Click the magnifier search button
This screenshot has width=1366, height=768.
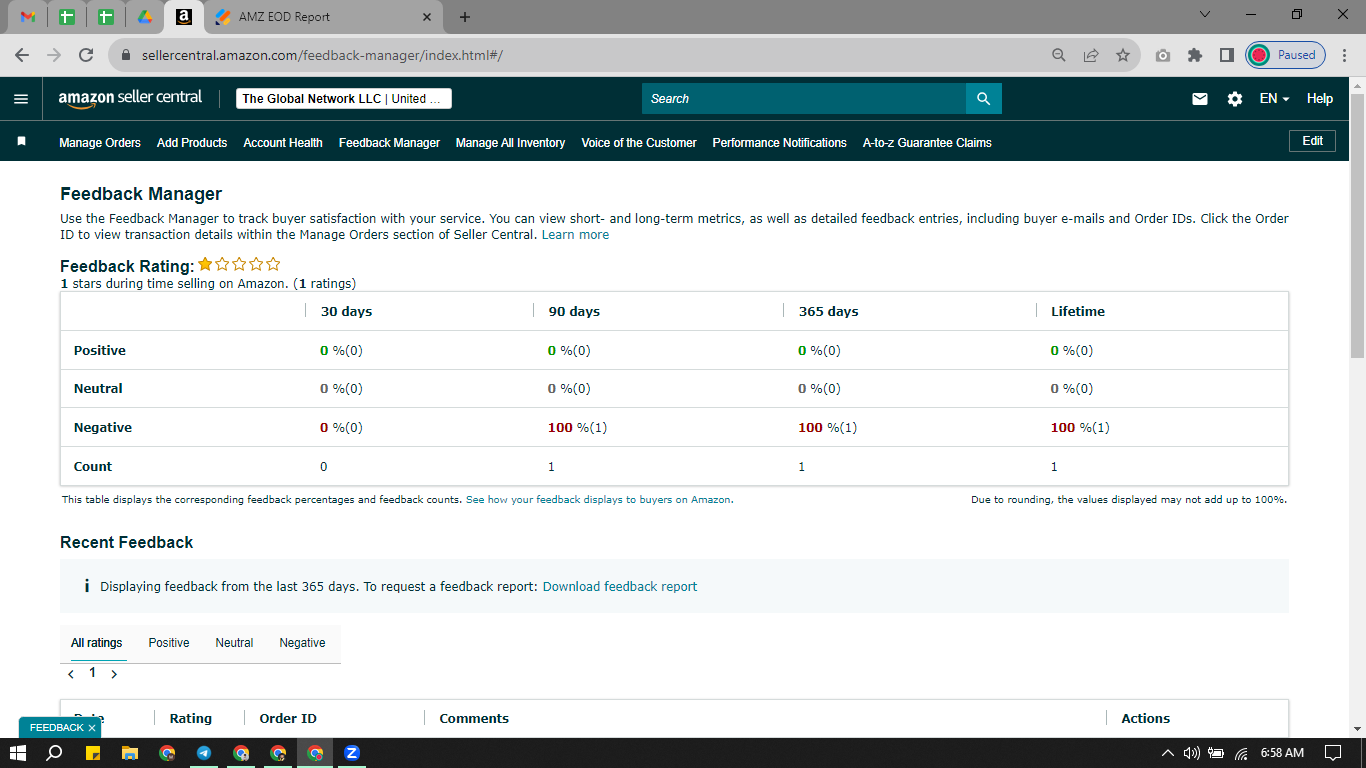[x=984, y=98]
